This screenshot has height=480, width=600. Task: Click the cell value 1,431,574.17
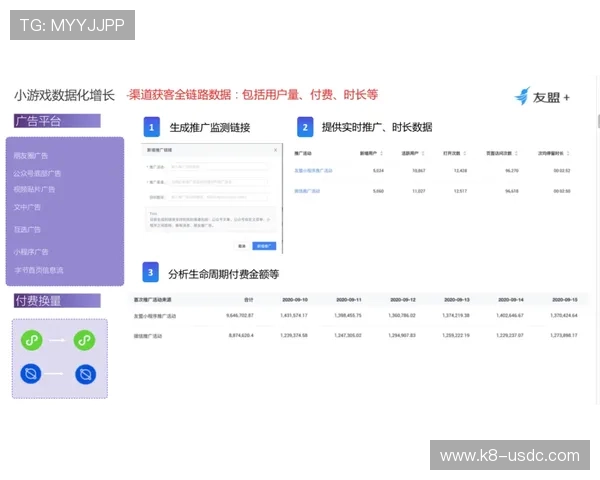pos(294,315)
